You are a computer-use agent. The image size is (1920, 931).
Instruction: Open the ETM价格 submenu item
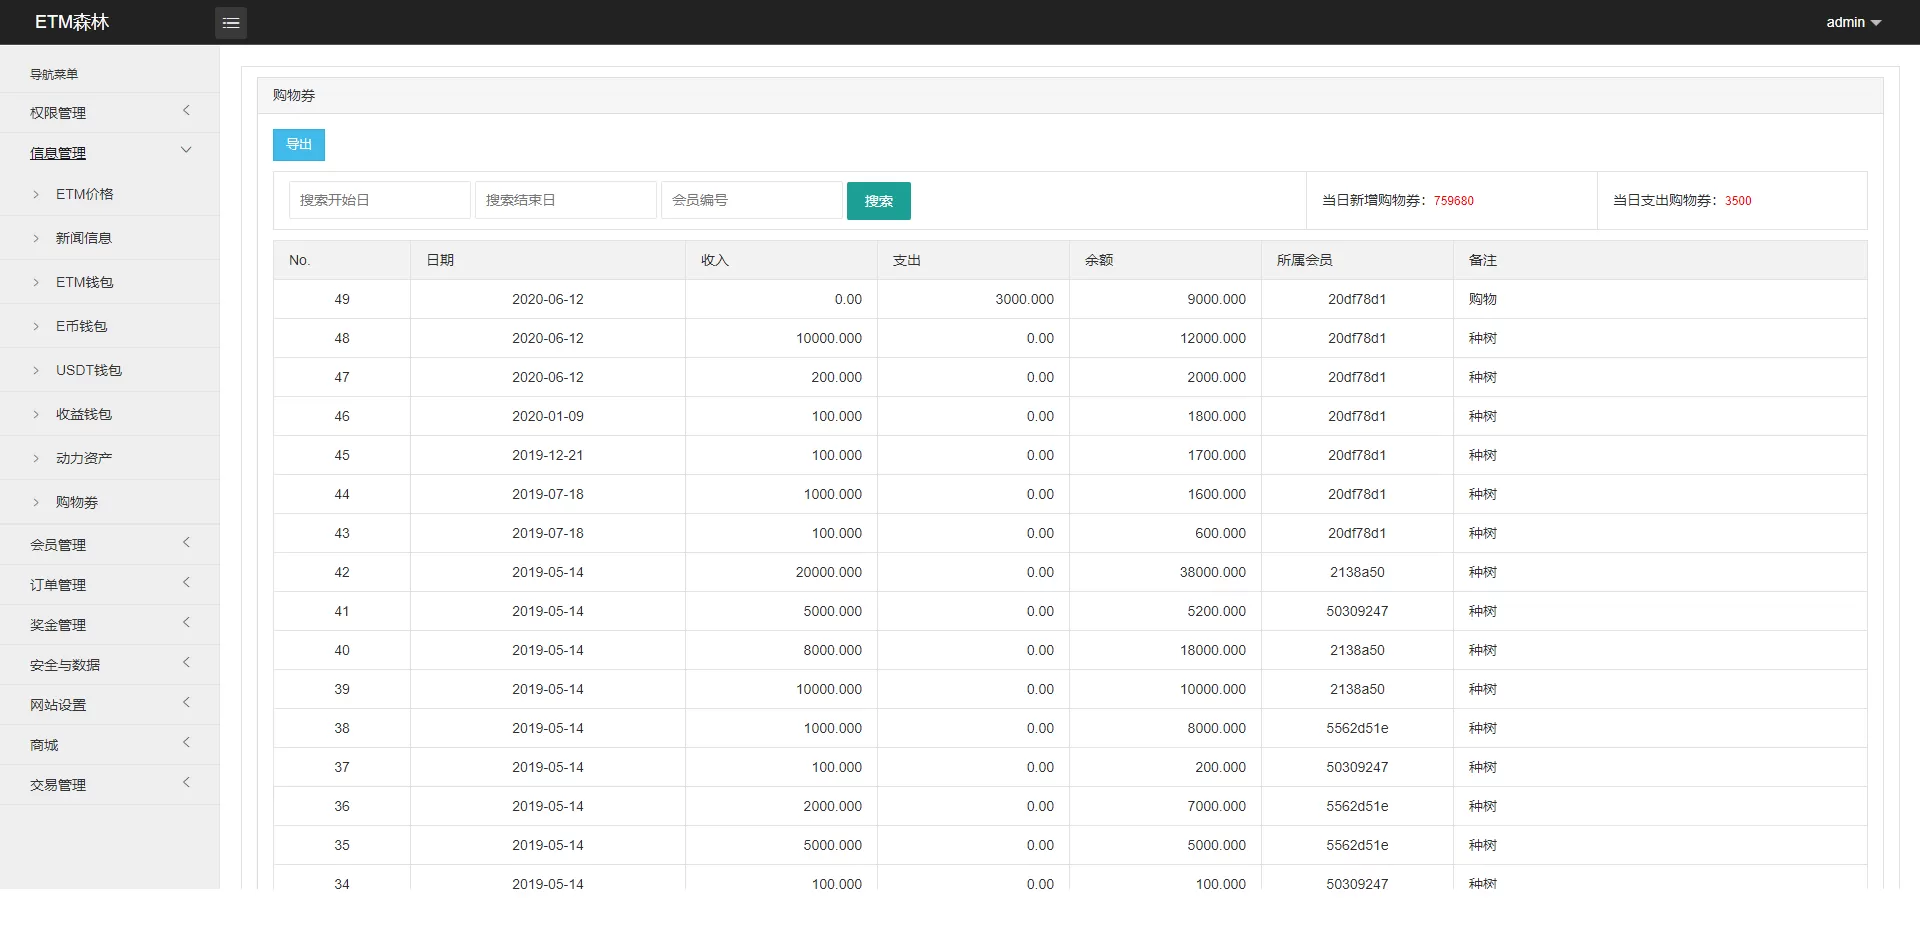click(84, 194)
